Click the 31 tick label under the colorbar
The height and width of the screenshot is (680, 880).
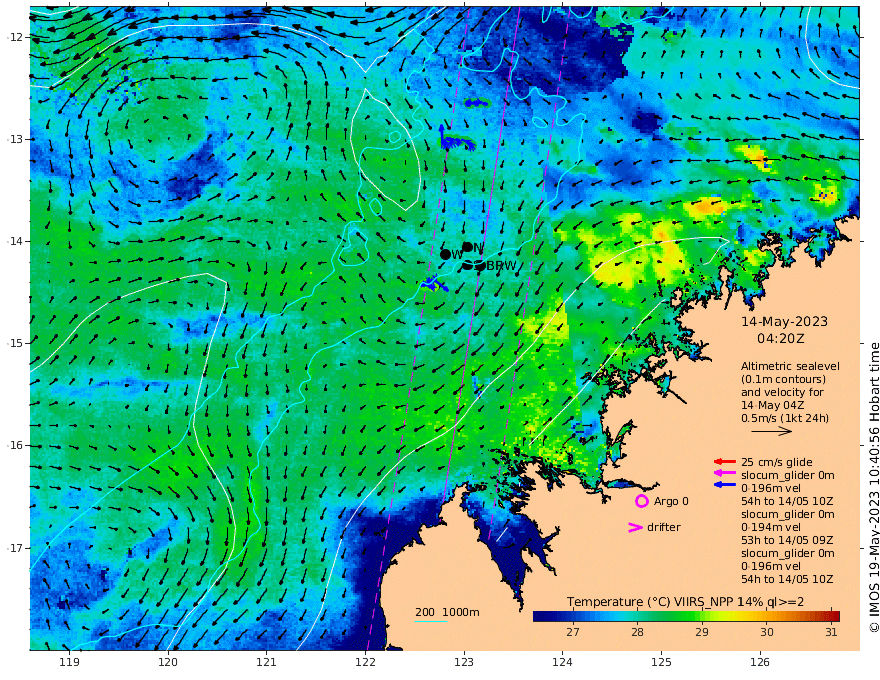831,632
